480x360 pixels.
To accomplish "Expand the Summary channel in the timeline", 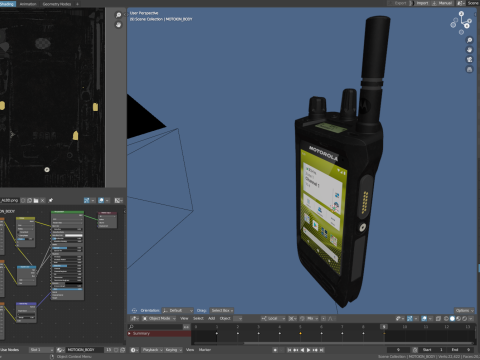I will [x=129, y=333].
